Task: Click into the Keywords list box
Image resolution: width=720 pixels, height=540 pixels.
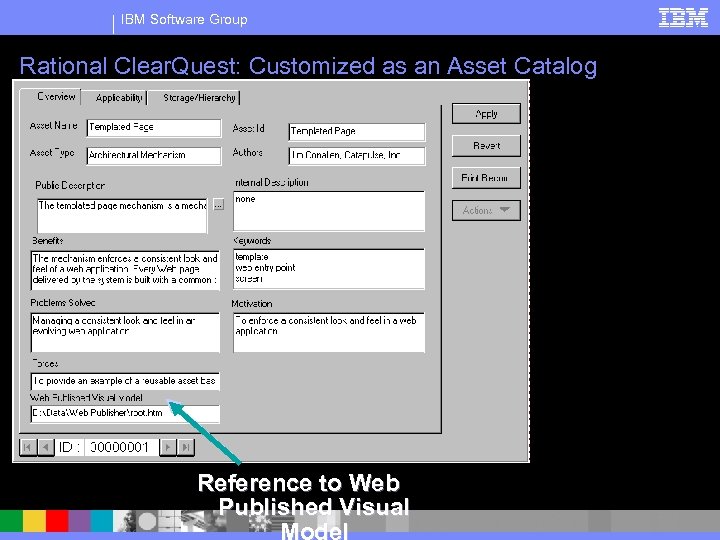Action: tap(329, 269)
